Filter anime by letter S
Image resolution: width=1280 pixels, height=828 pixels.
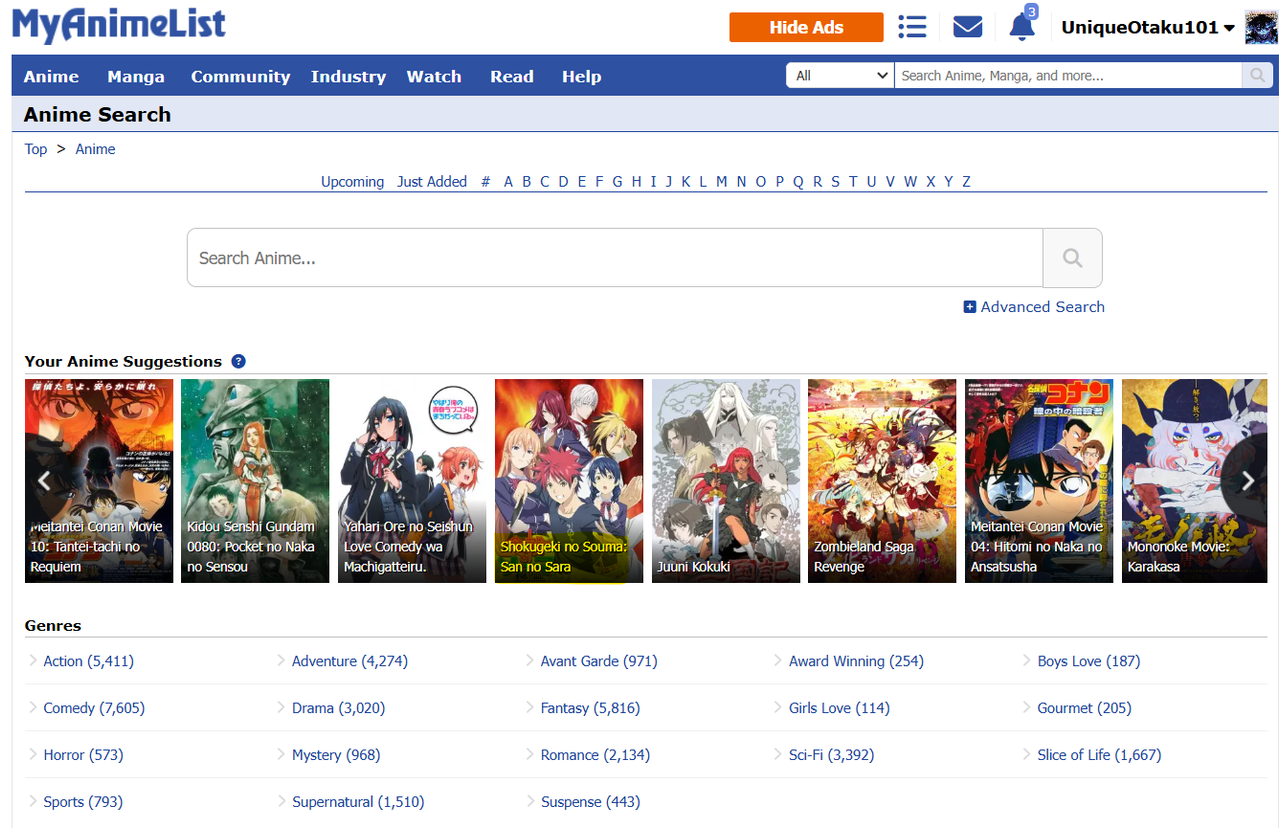(835, 181)
